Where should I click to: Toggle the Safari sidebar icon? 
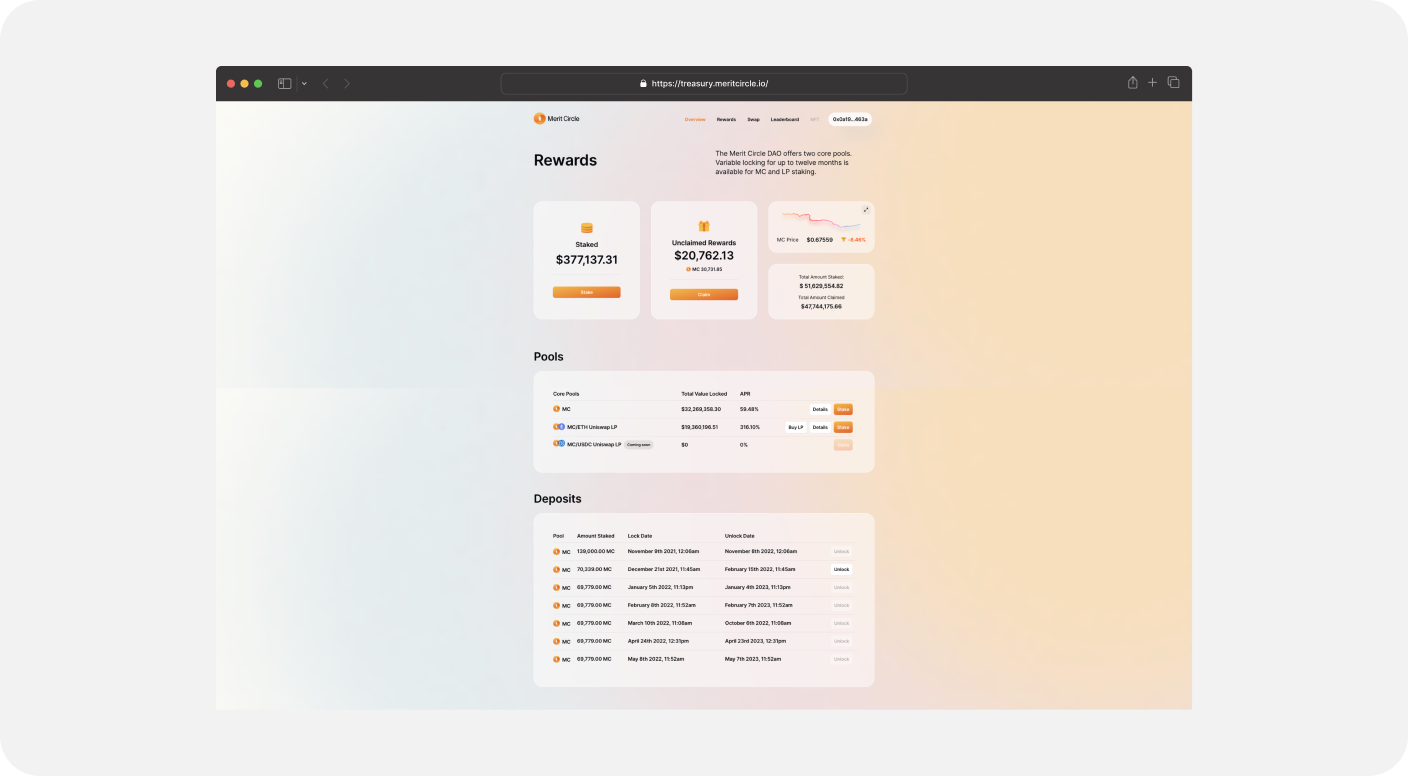[x=284, y=84]
